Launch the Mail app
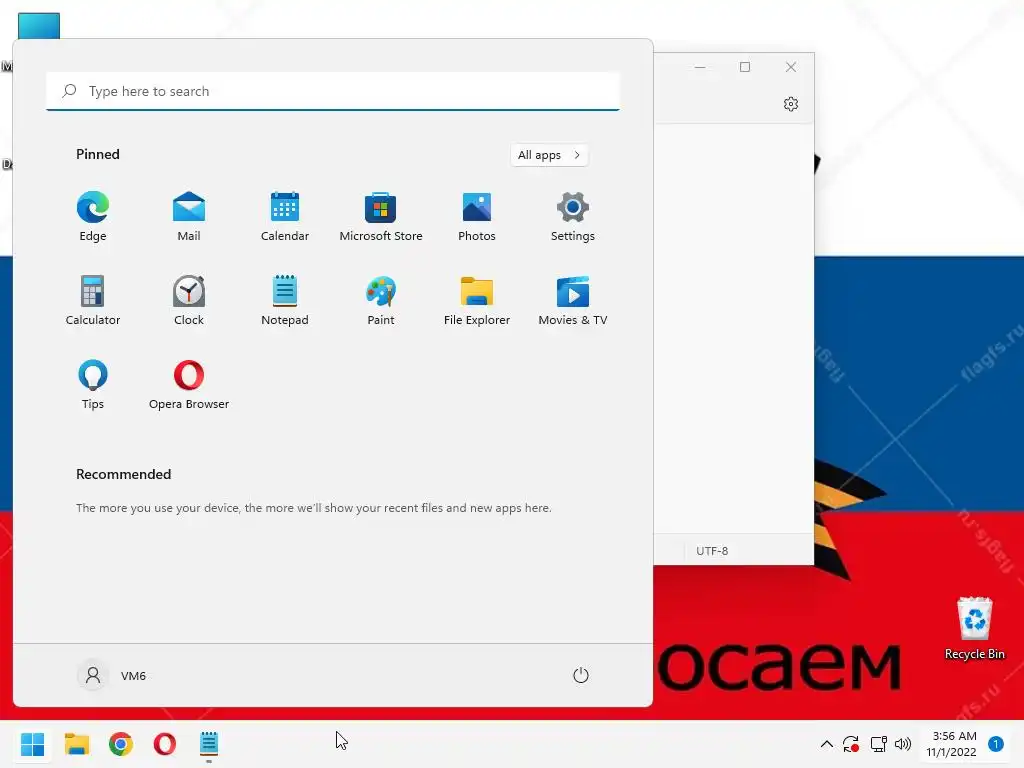The height and width of the screenshot is (768, 1024). [189, 216]
